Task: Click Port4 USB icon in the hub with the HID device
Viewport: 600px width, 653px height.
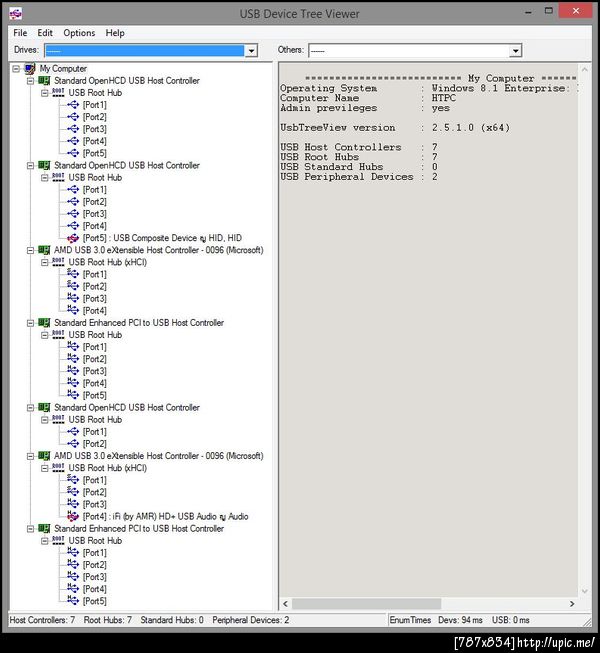Action: 73,226
